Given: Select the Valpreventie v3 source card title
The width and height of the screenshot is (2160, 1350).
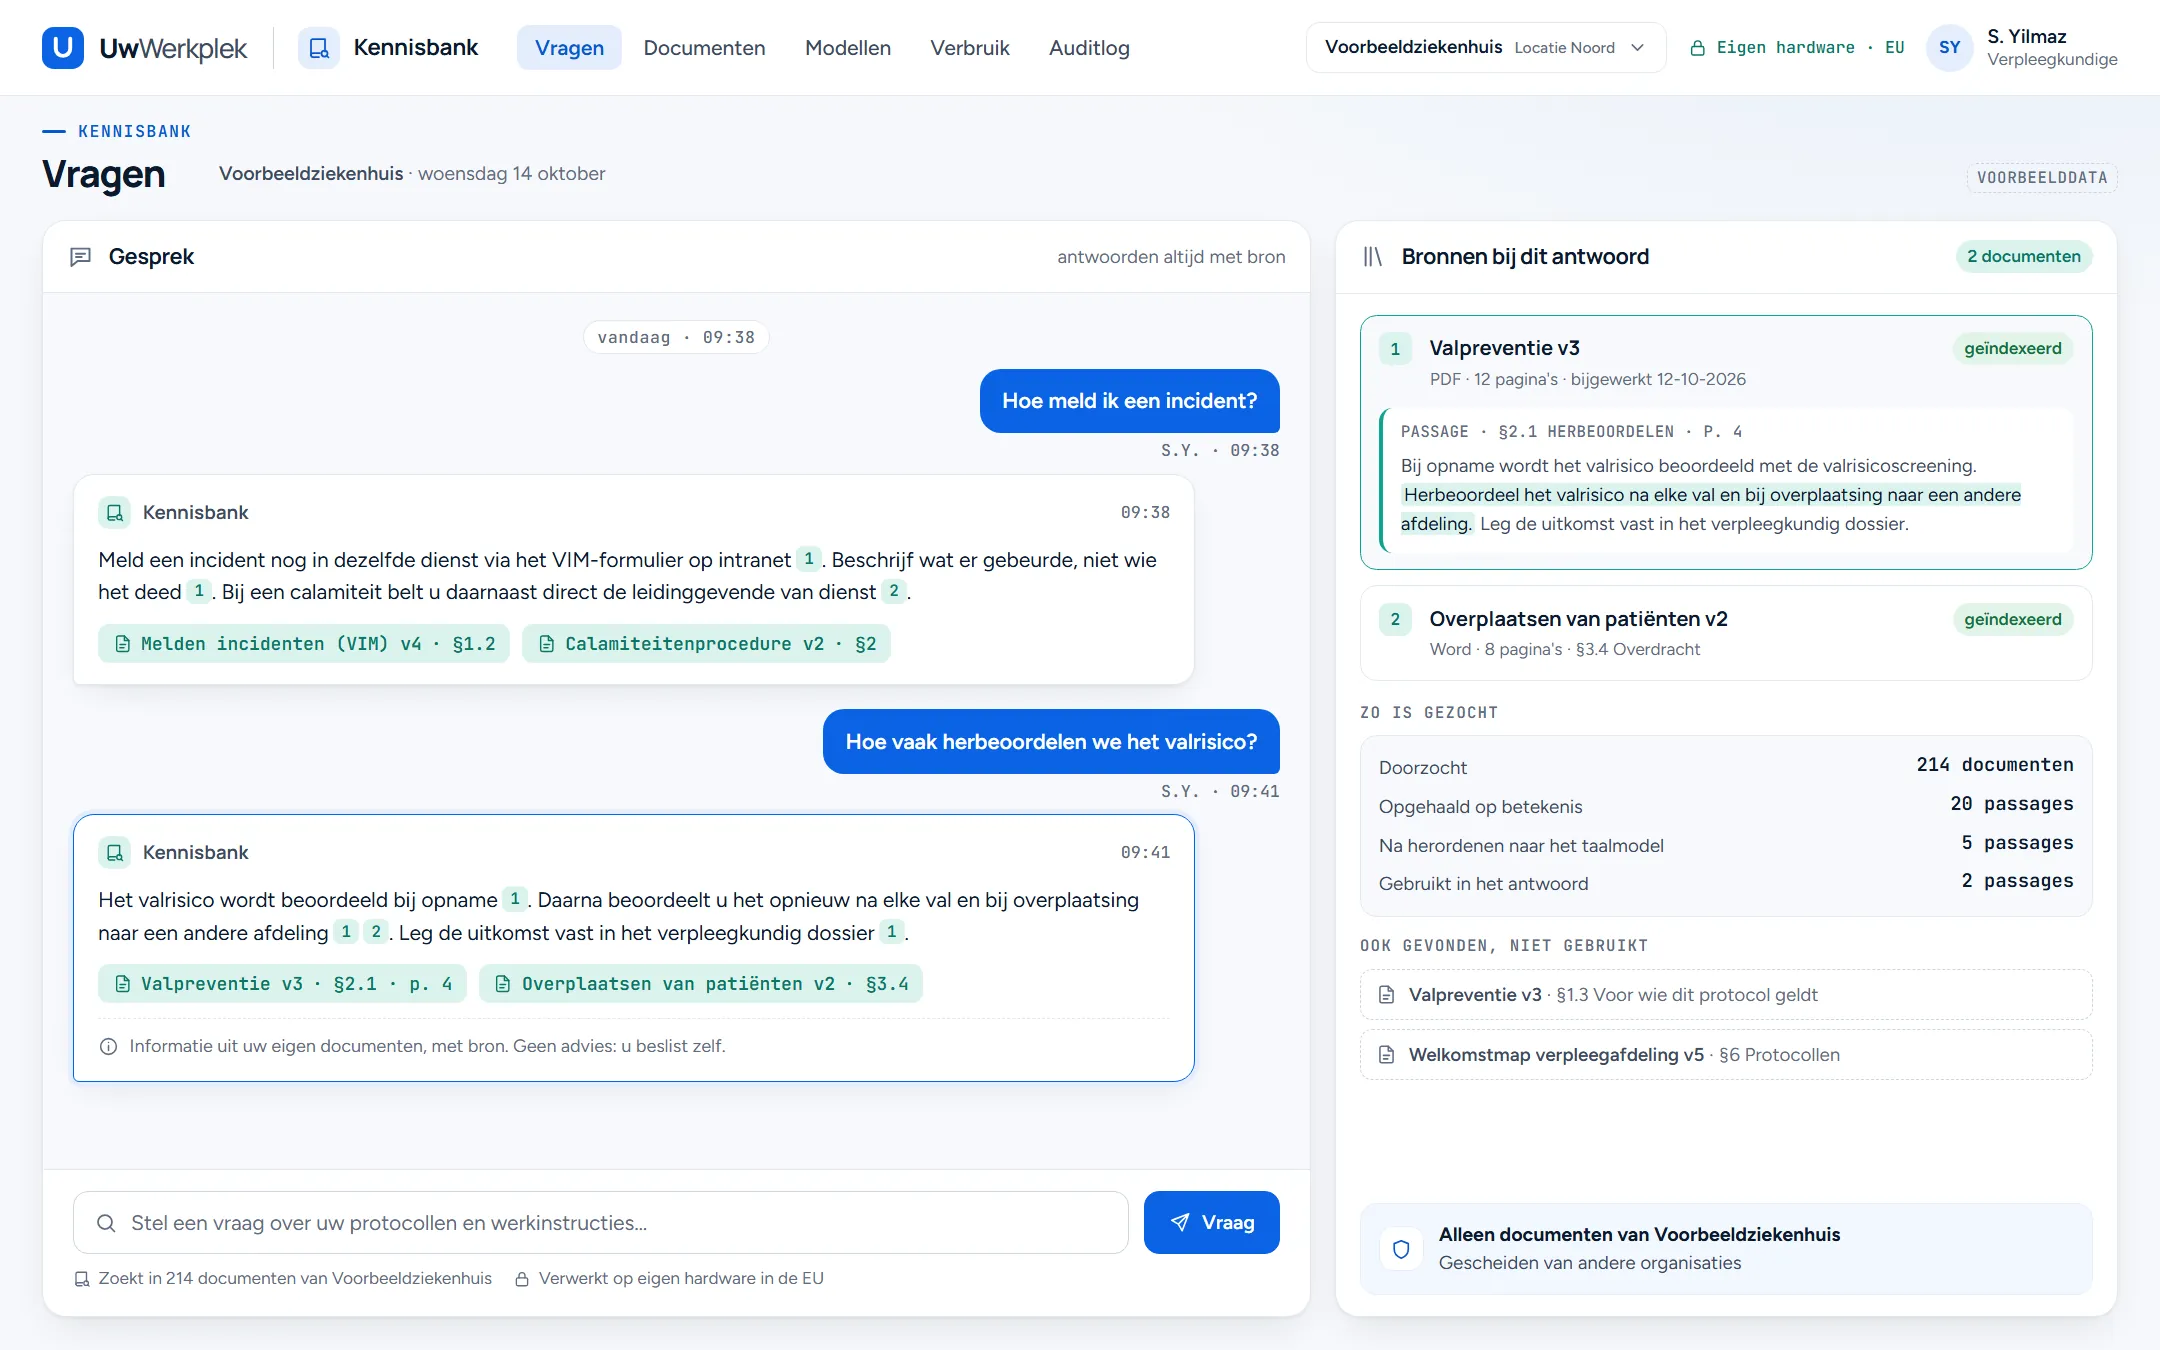Looking at the screenshot, I should (1504, 349).
